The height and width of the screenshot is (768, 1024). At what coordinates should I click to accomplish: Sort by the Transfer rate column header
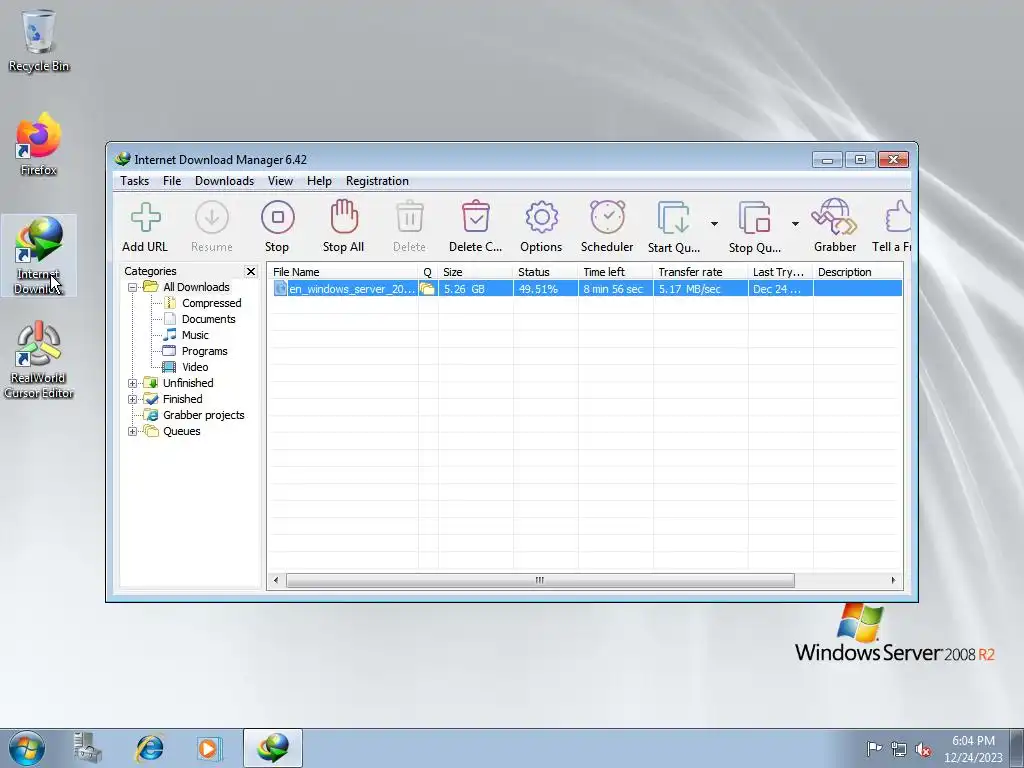tap(700, 272)
